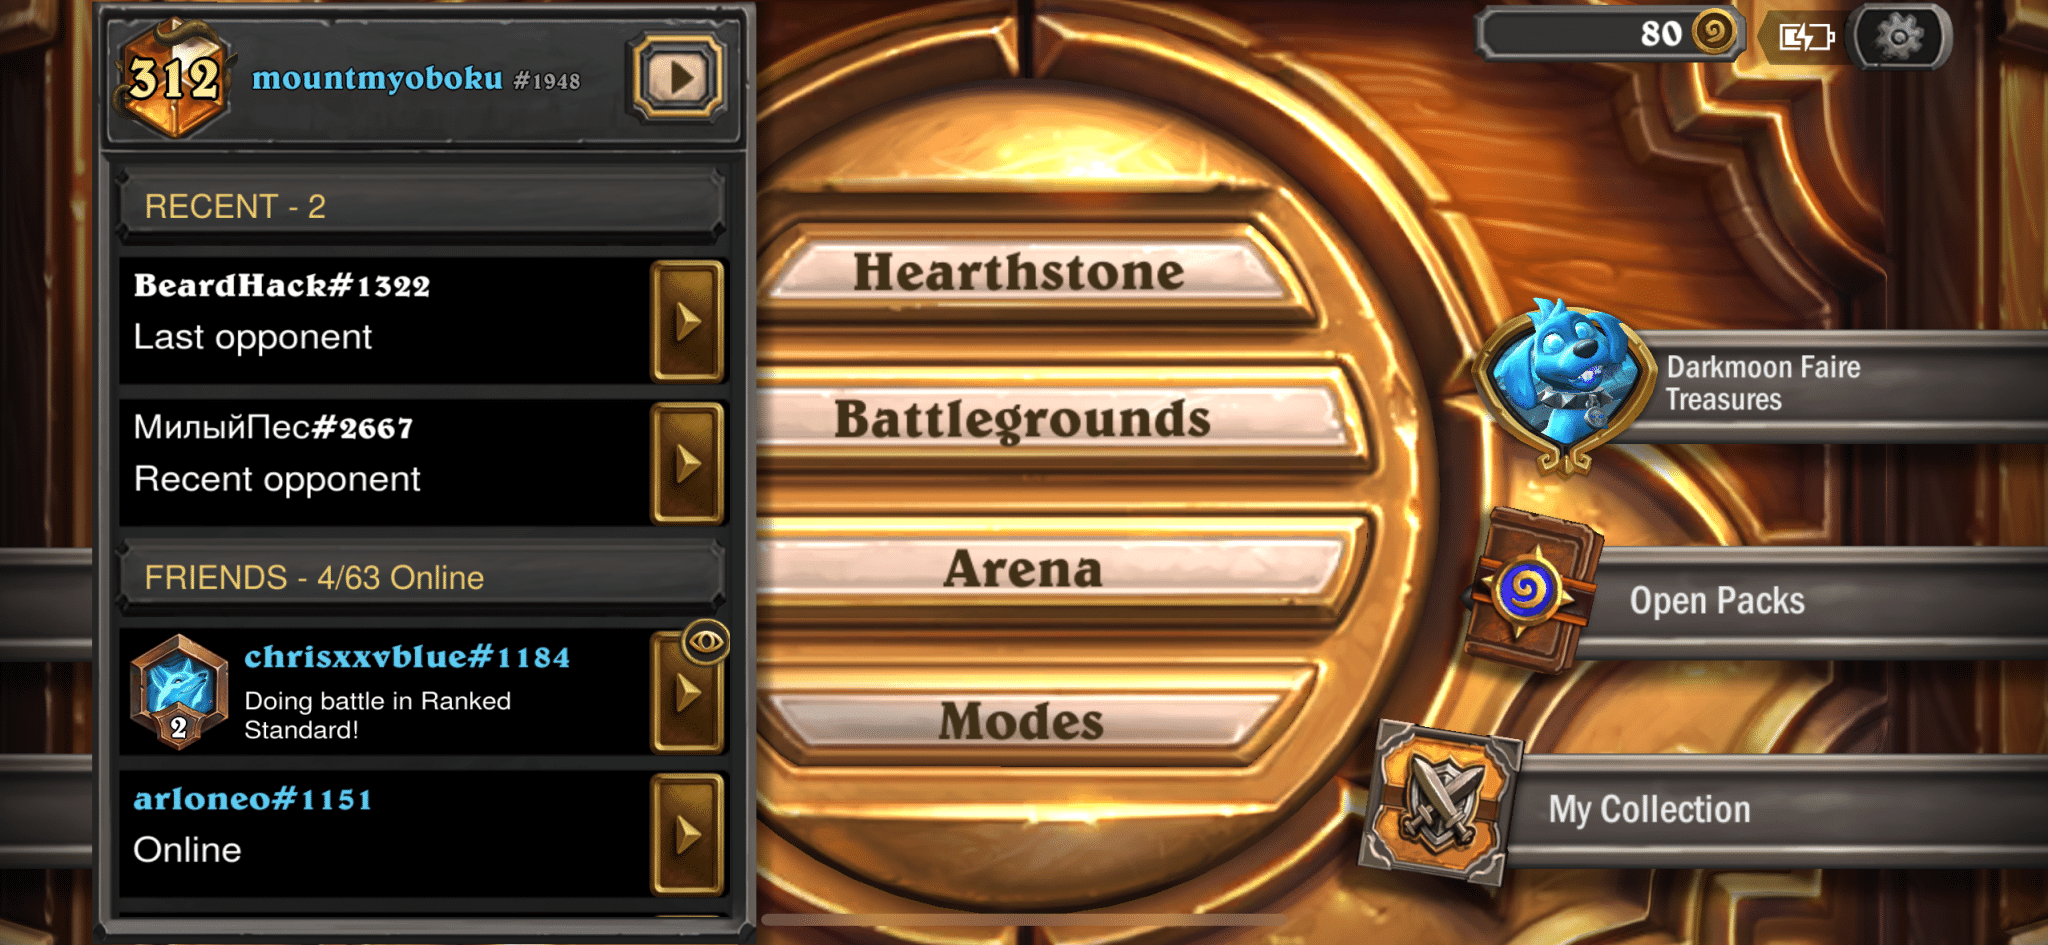
Task: Collapse the FRIENDS 4/63 Online header
Action: tap(421, 577)
